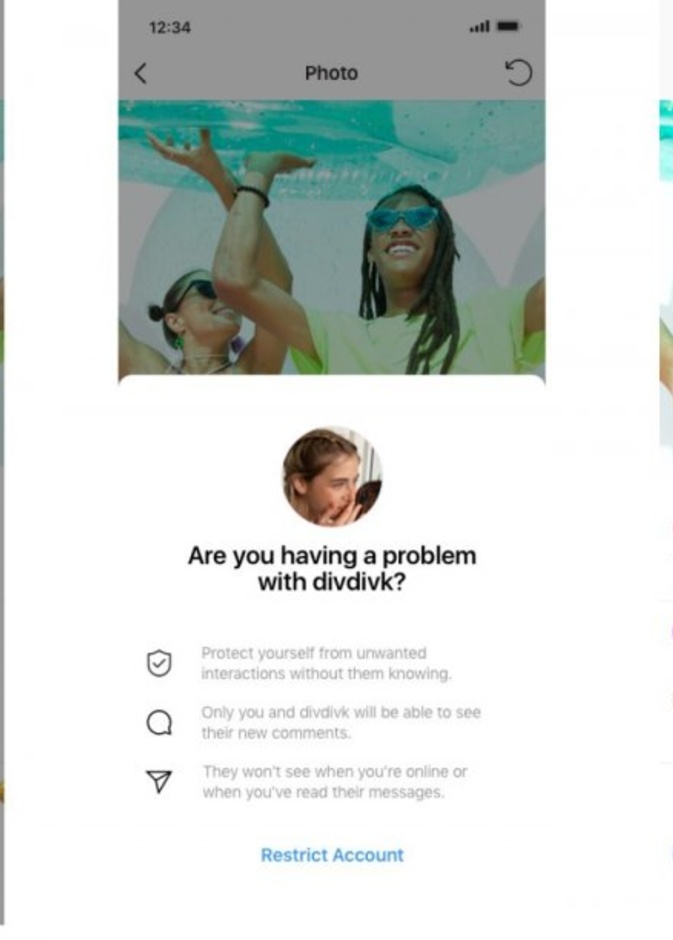Tap the back arrow in the header

pyautogui.click(x=140, y=73)
